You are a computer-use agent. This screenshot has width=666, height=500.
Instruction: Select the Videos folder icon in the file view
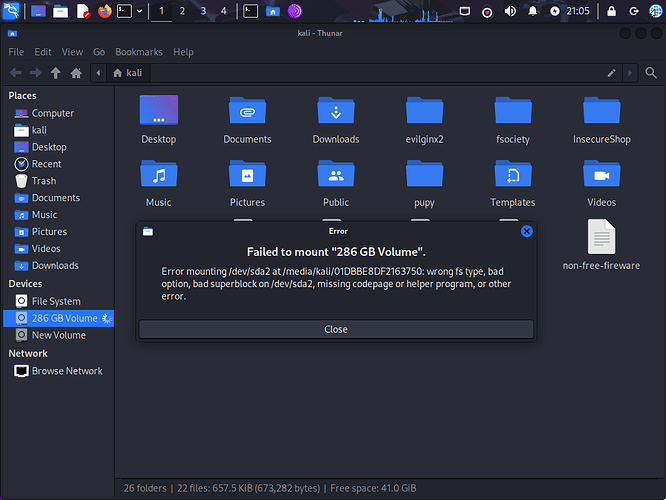point(601,173)
